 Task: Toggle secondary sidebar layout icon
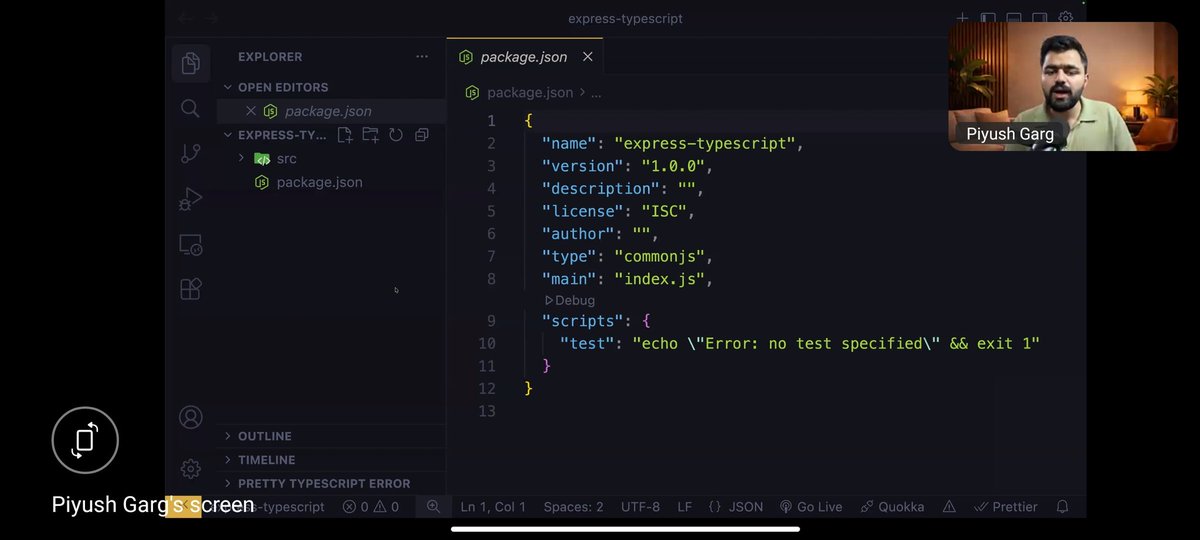1040,18
